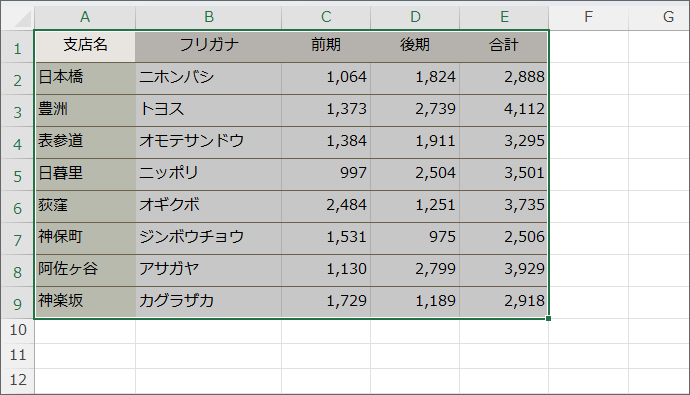Click the 支店名 header cell

point(85,46)
